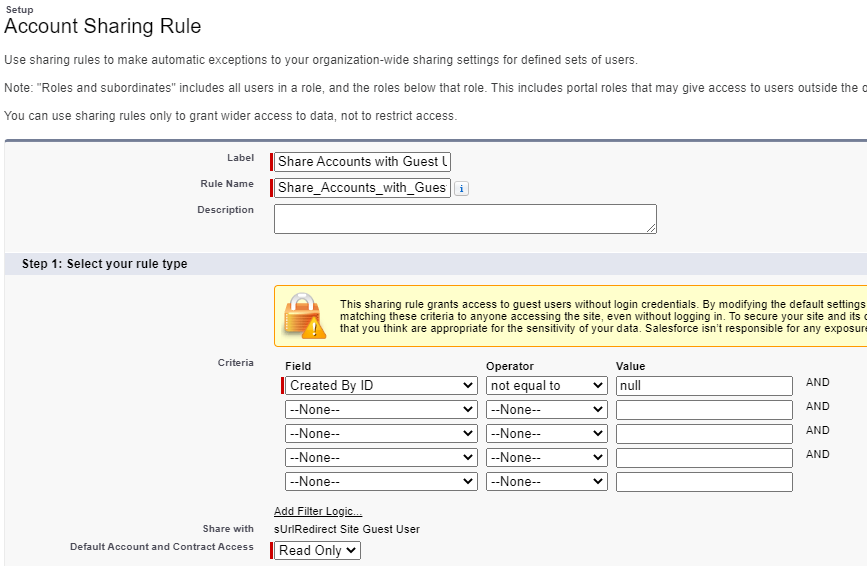The width and height of the screenshot is (867, 566).
Task: Click the info icon beside Rule Name
Action: click(461, 188)
